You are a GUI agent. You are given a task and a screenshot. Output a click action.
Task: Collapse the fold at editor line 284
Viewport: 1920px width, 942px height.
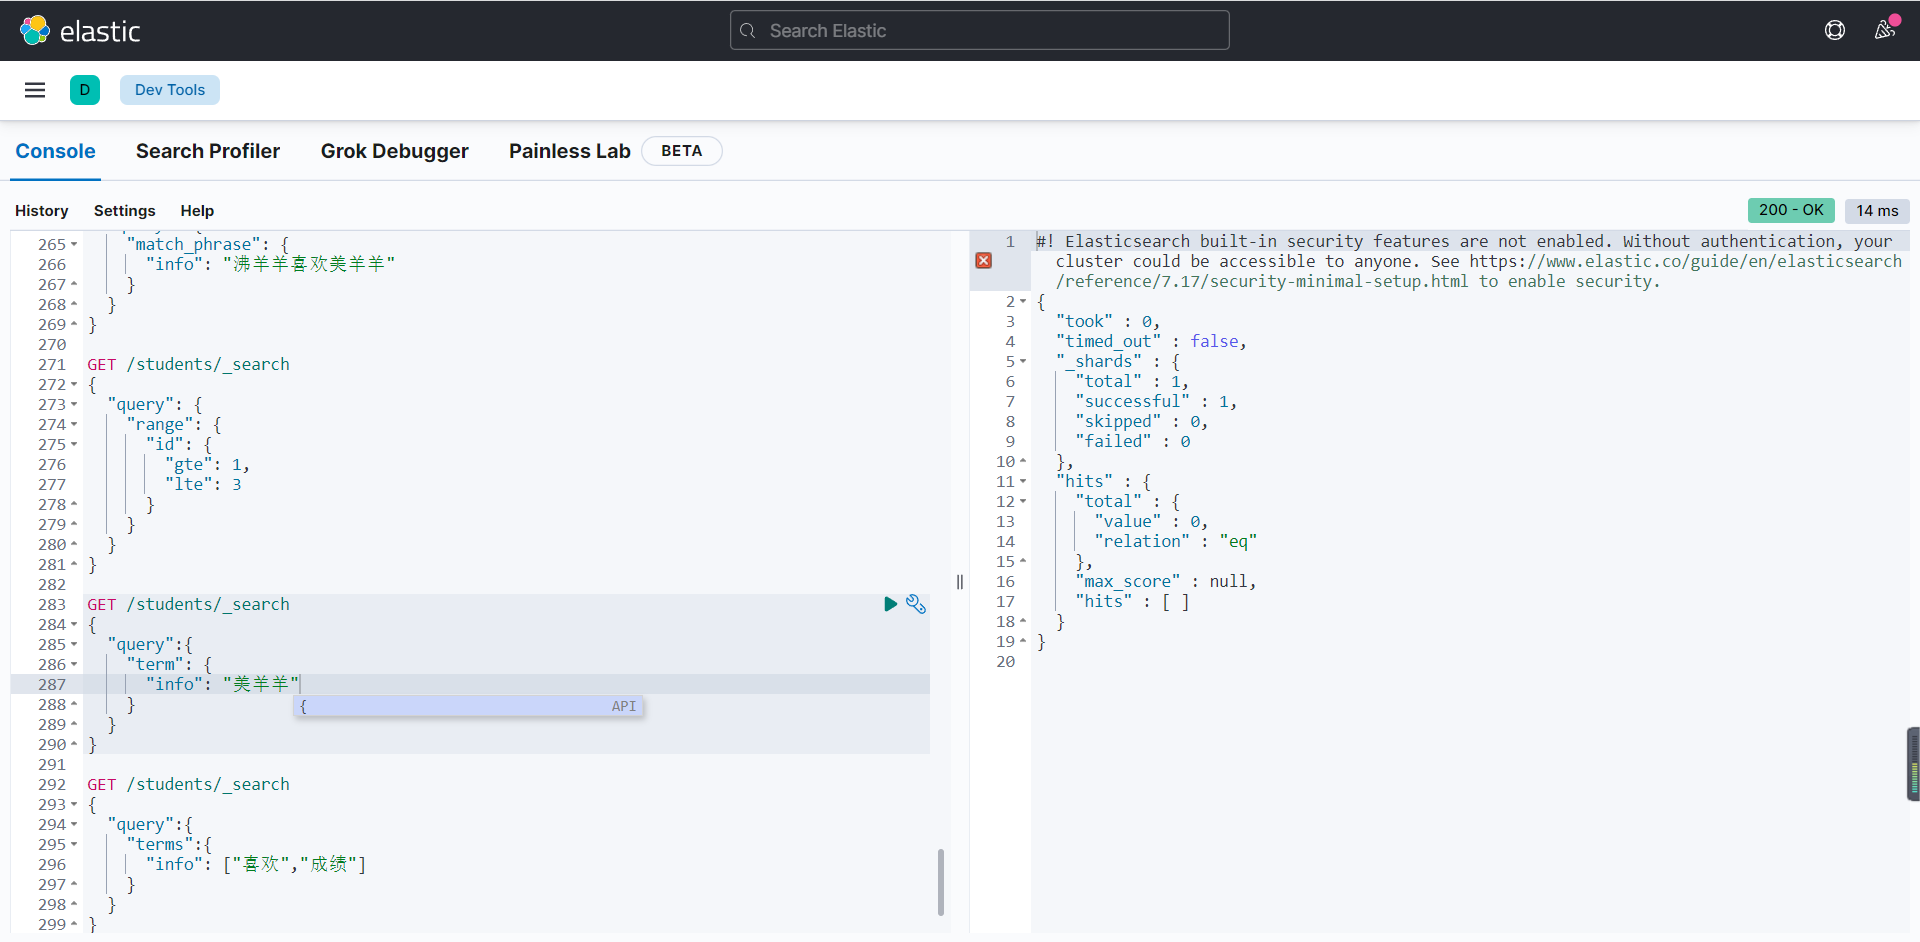click(74, 624)
